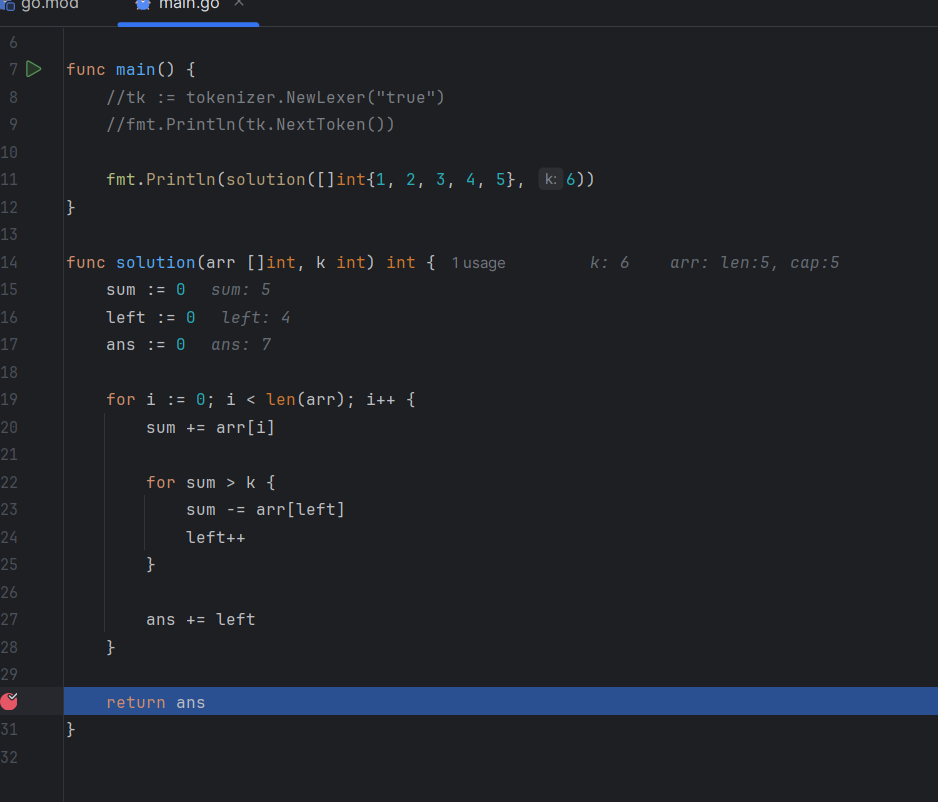938x802 pixels.
Task: Click the inline debug value "sum: 5"
Action: 240,290
